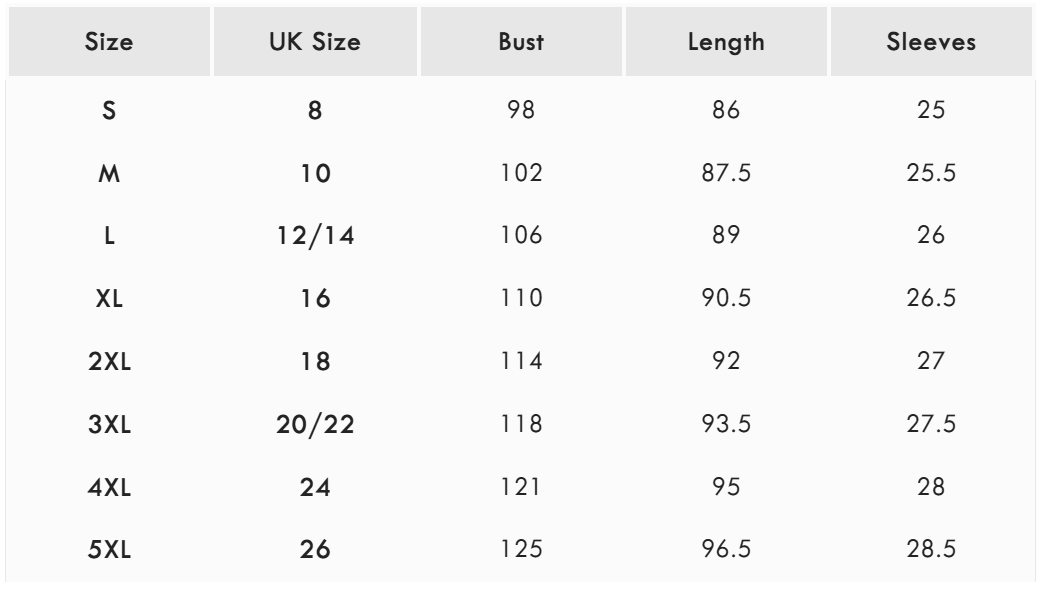This screenshot has width=1046, height=592.
Task: Select the 2XL size row label
Action: point(109,361)
